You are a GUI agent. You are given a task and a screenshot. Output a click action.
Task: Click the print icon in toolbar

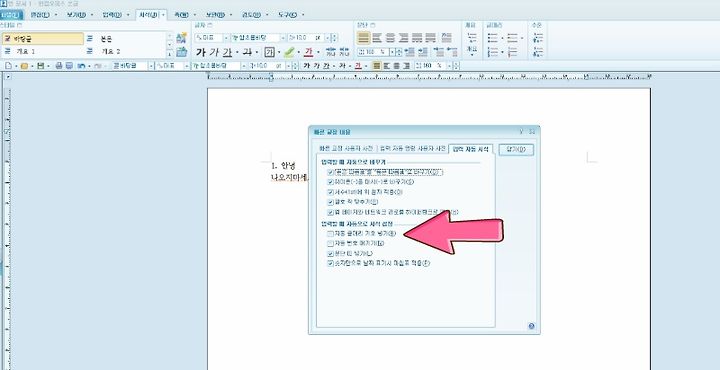pos(58,66)
